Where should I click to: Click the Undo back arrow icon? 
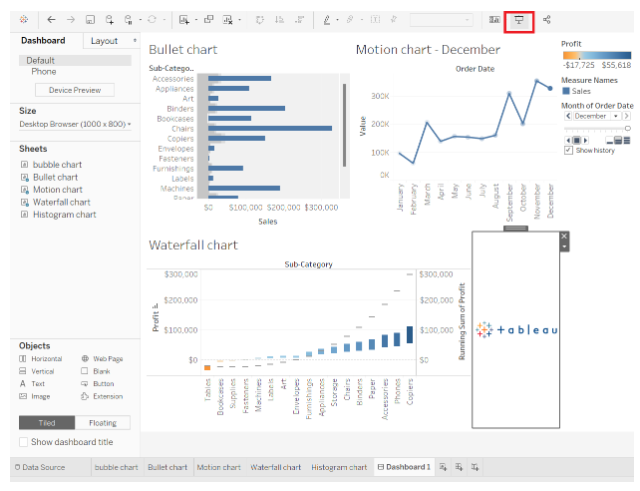tap(51, 20)
